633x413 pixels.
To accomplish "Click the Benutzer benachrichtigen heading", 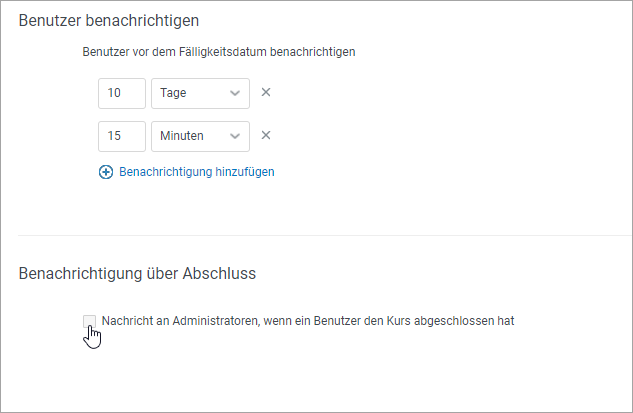I will (x=109, y=20).
